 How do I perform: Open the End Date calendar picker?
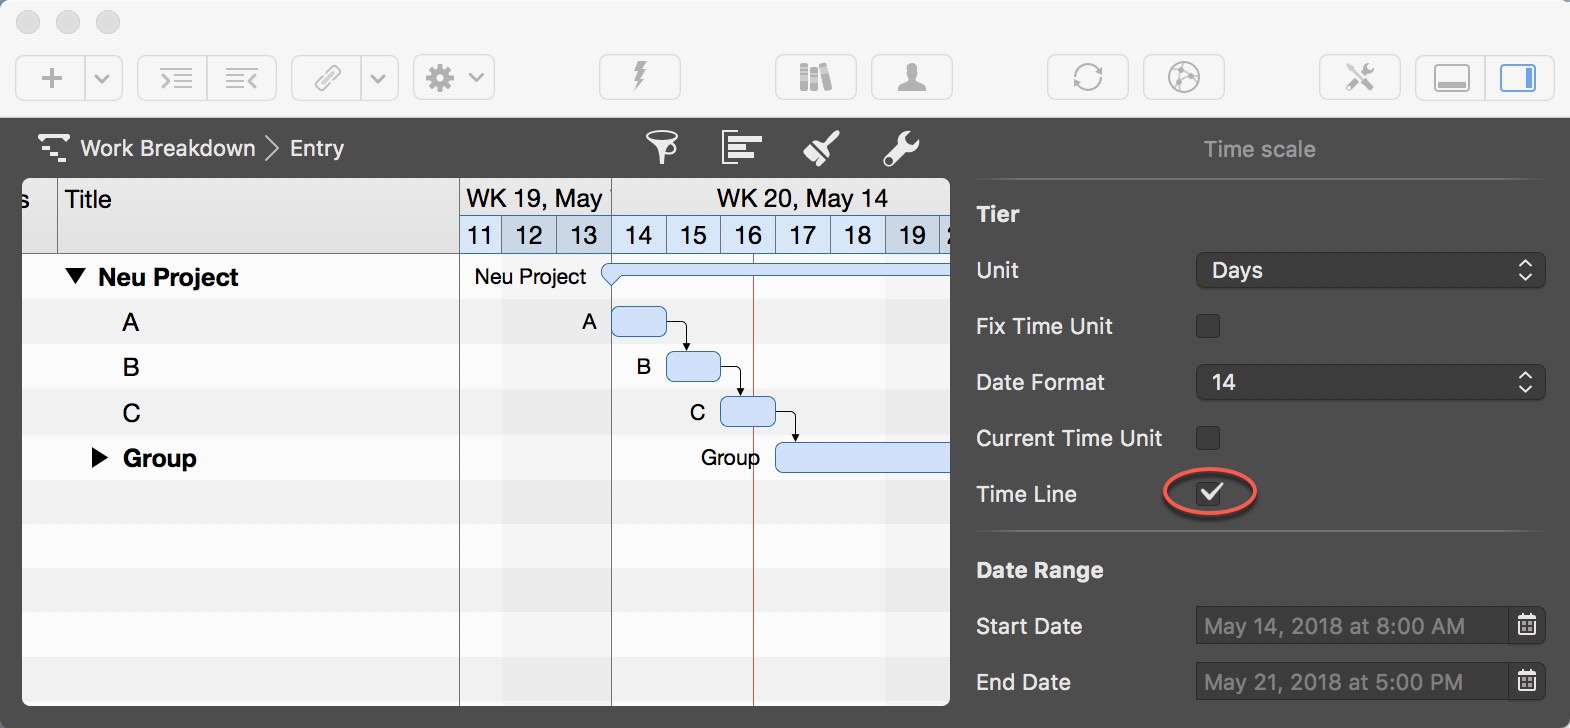coord(1526,682)
